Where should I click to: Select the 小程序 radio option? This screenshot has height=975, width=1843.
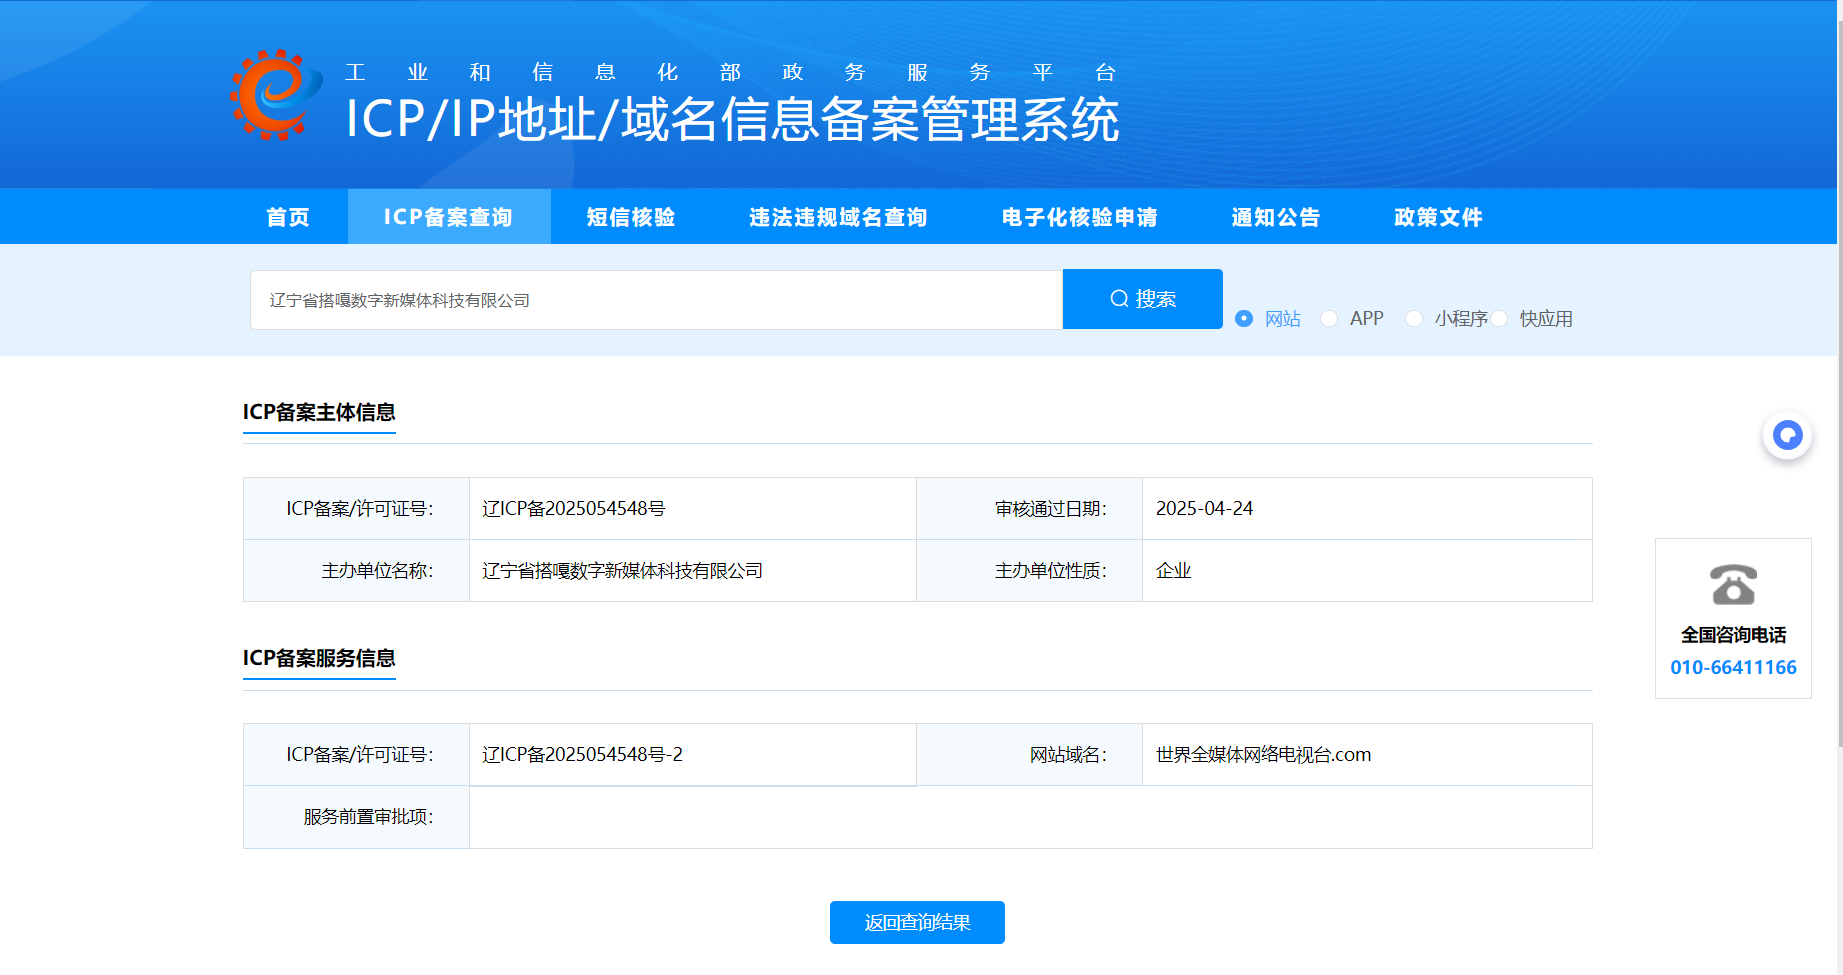pos(1414,318)
